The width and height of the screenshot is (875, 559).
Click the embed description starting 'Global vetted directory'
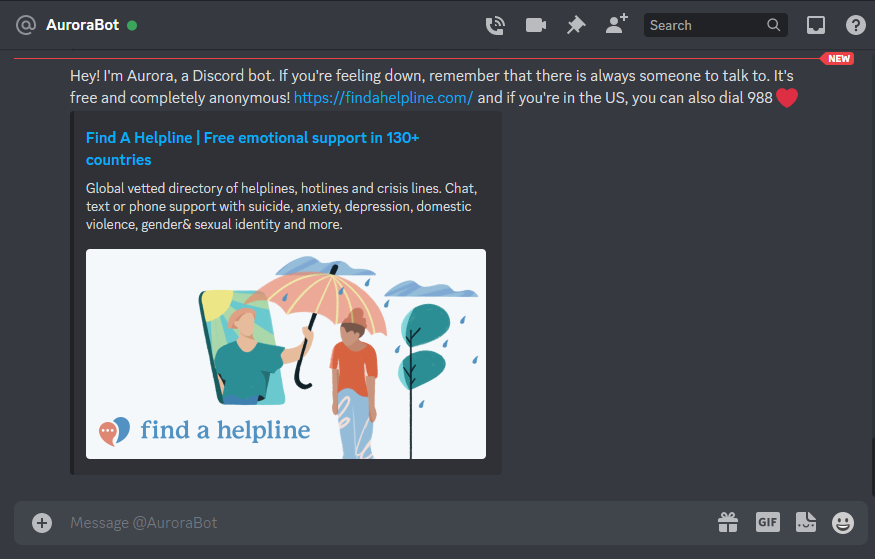pos(281,206)
